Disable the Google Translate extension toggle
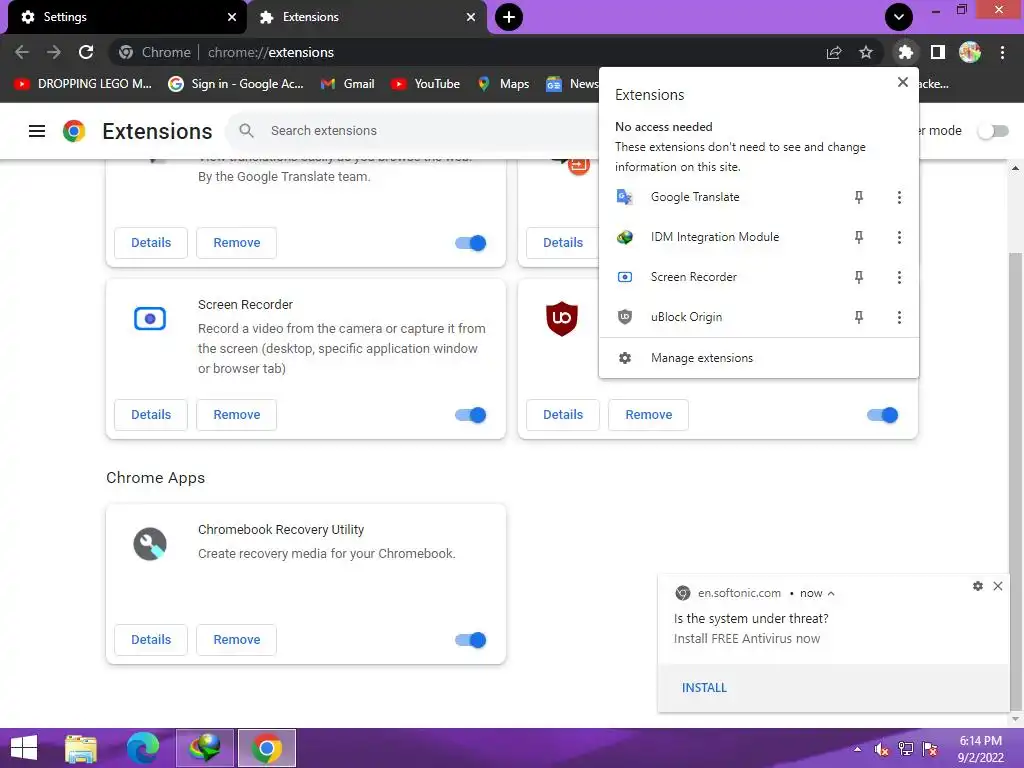This screenshot has height=768, width=1024. [x=470, y=243]
